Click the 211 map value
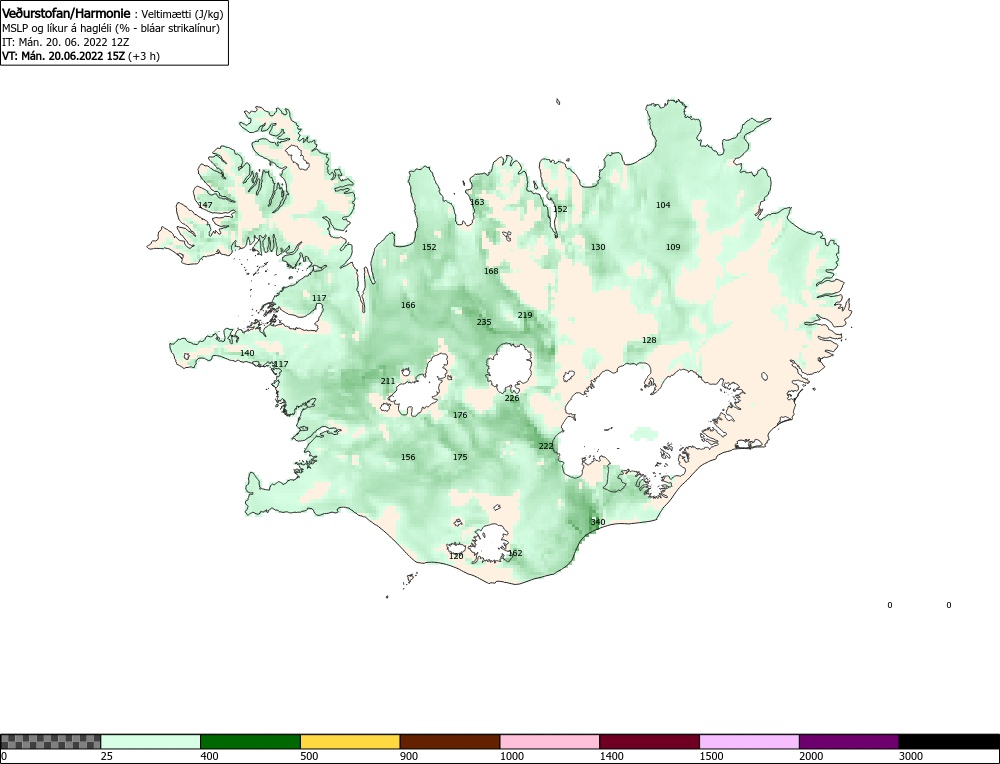 [388, 381]
